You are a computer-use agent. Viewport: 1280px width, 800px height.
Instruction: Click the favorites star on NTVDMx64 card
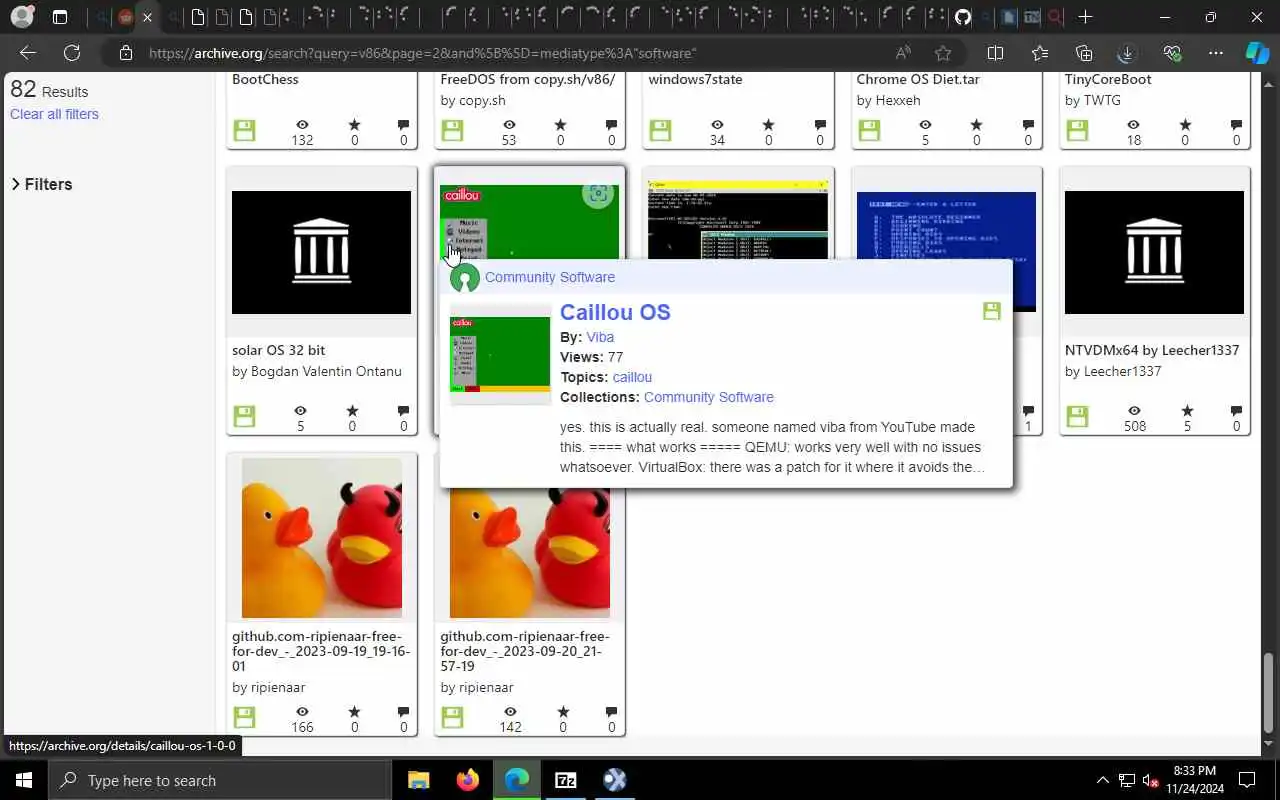click(1185, 411)
